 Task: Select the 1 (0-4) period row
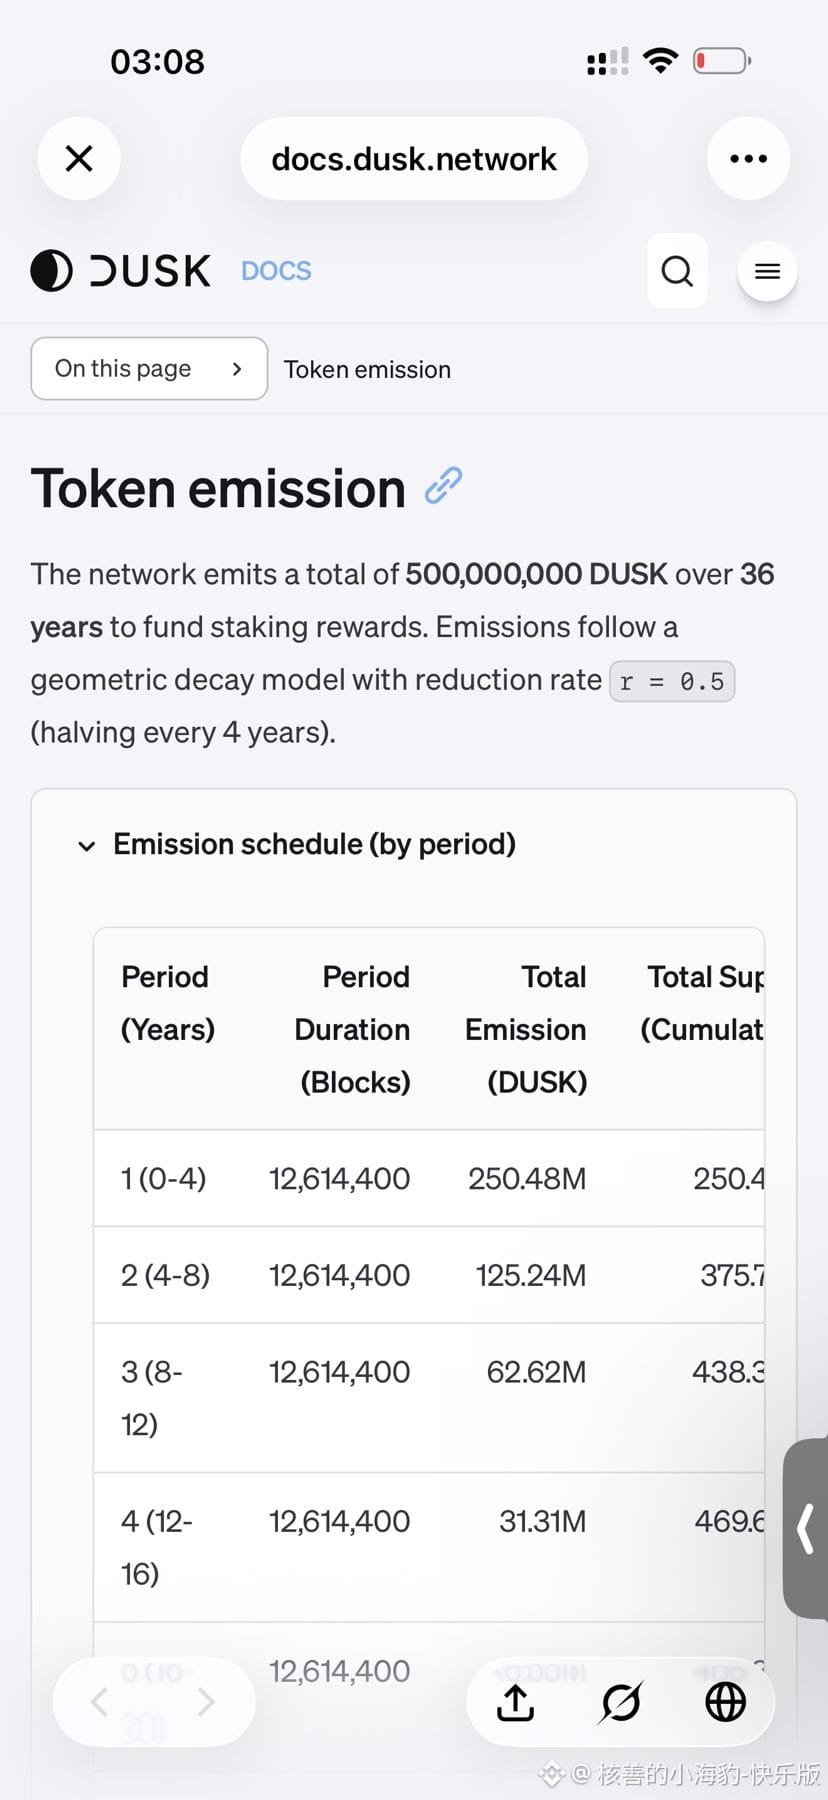429,1179
